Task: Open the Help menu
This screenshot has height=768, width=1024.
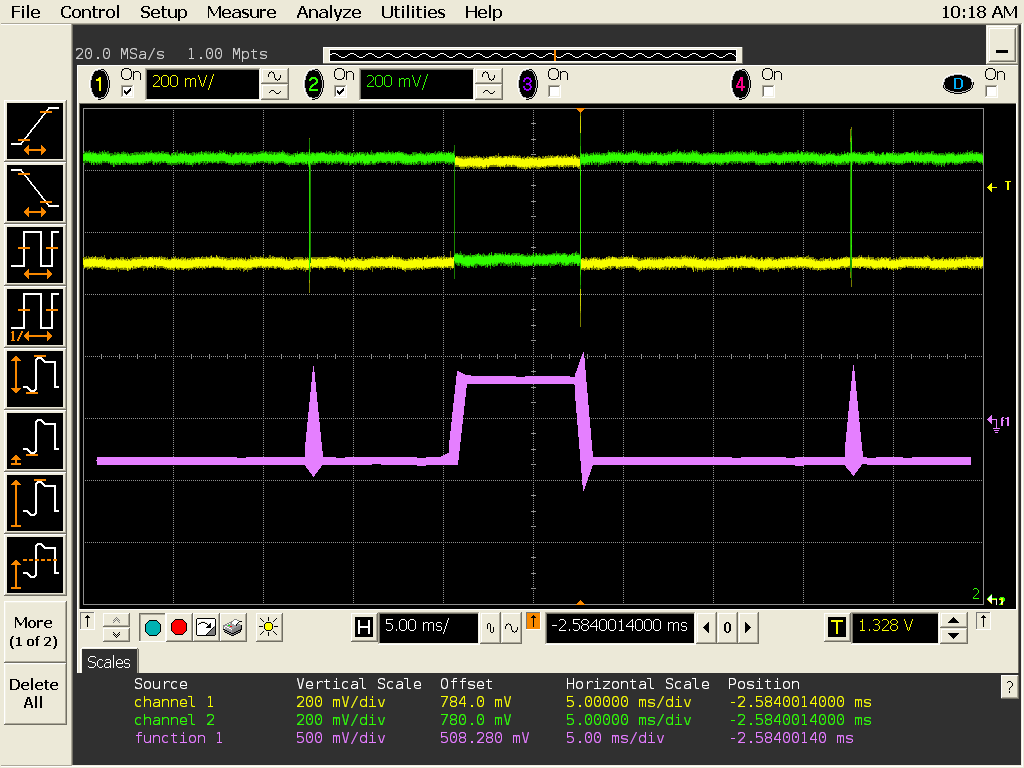Action: (483, 12)
